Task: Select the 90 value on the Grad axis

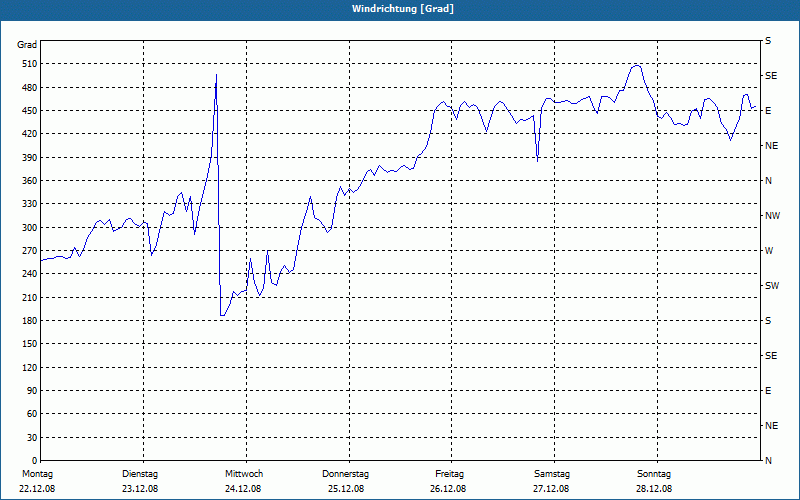Action: click(x=32, y=391)
